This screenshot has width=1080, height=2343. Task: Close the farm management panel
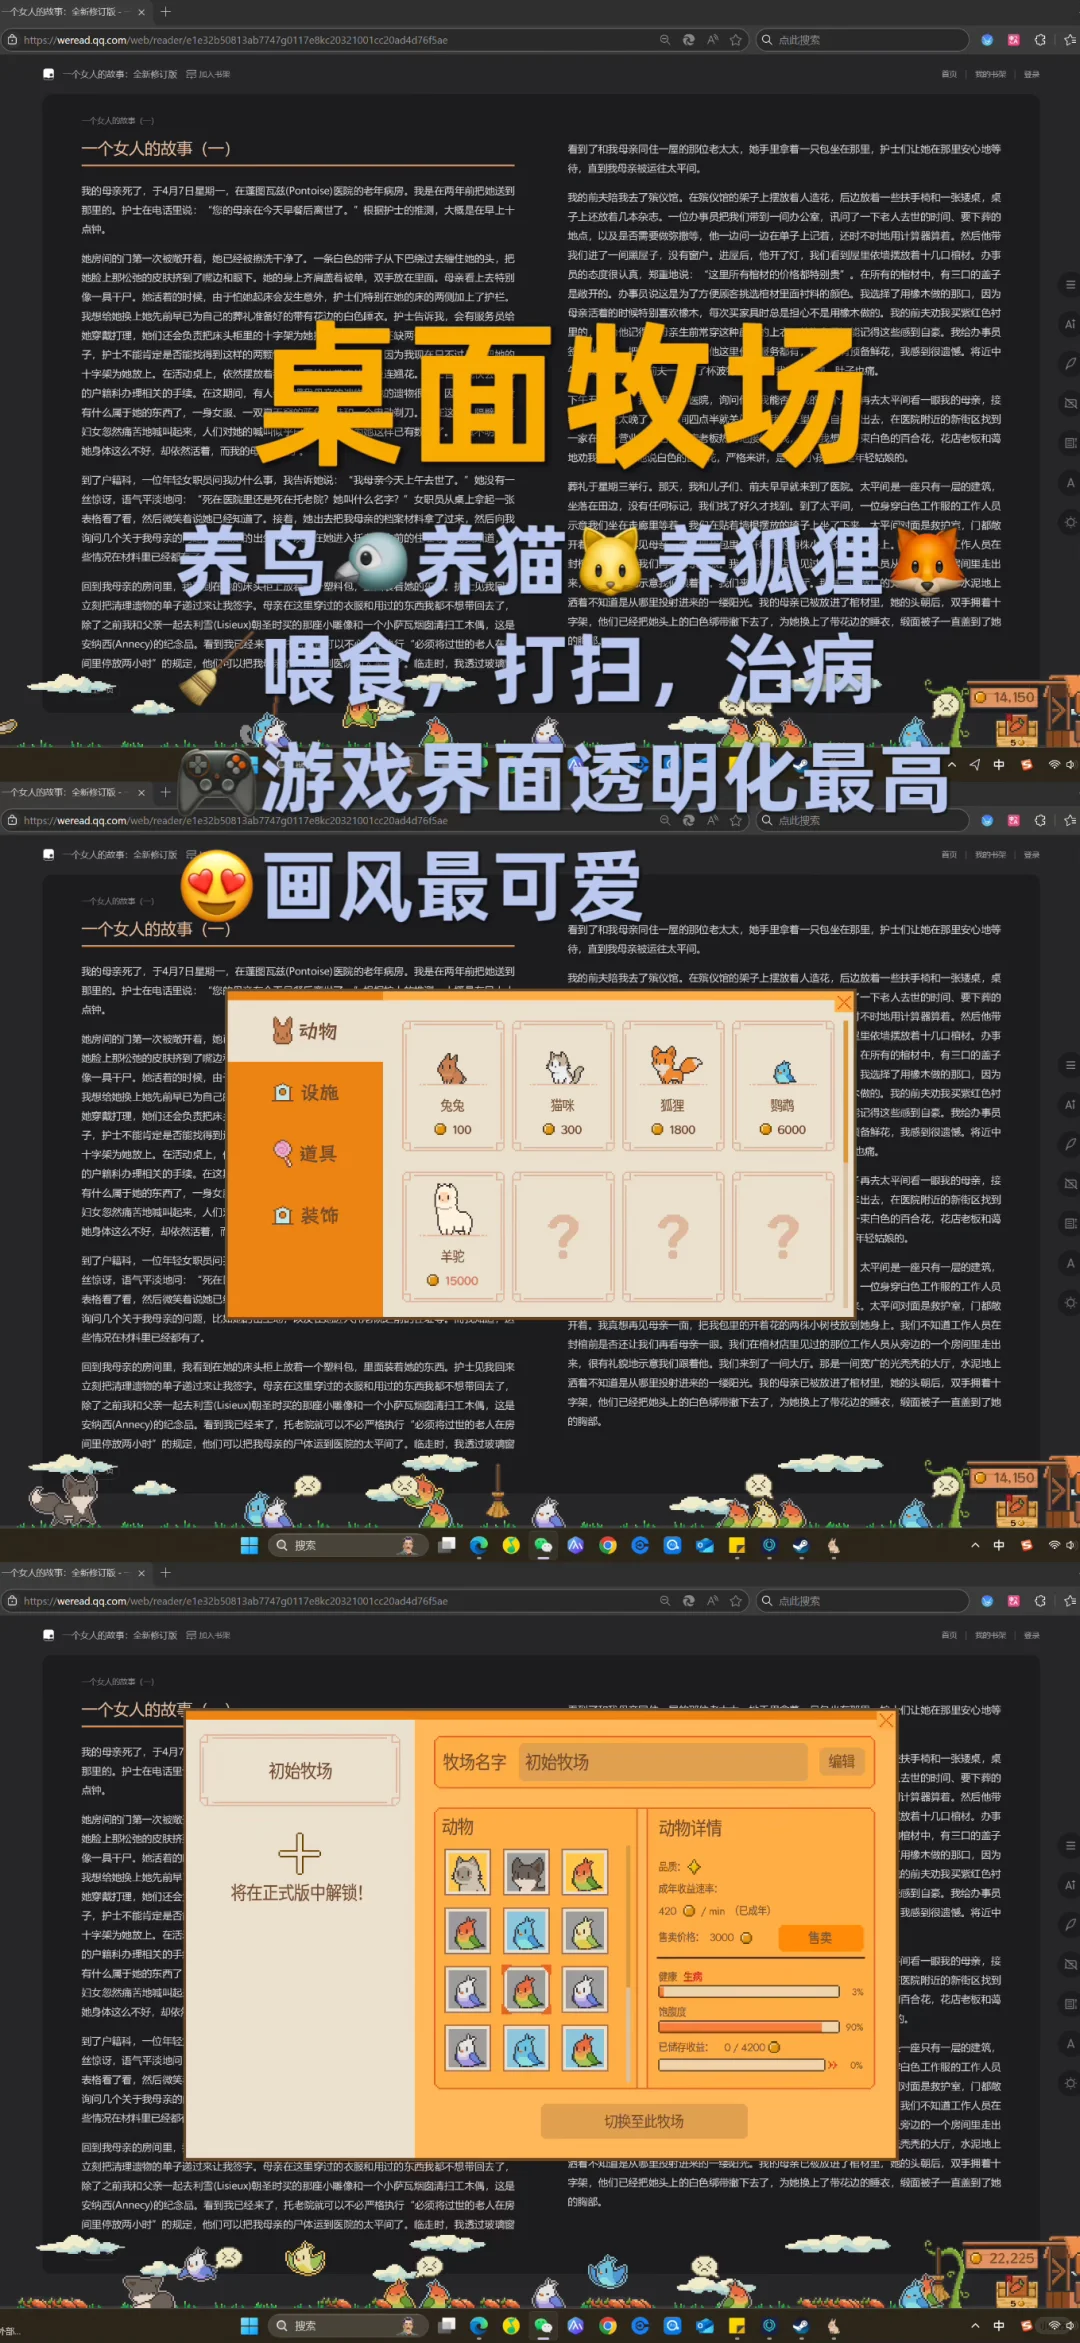885,1719
